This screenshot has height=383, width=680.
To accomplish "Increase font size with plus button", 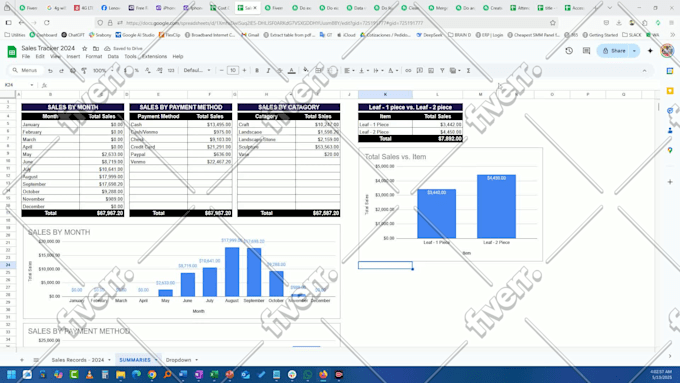I will [x=244, y=70].
